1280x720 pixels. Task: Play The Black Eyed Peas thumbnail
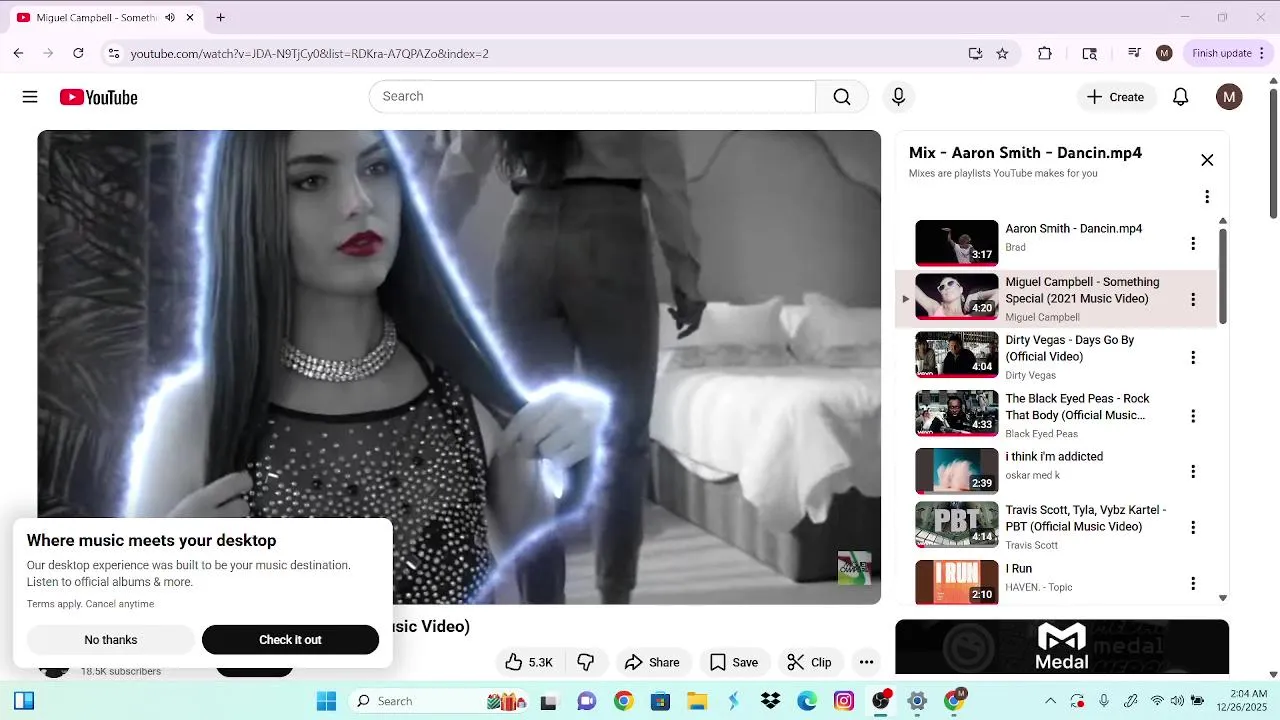(956, 413)
